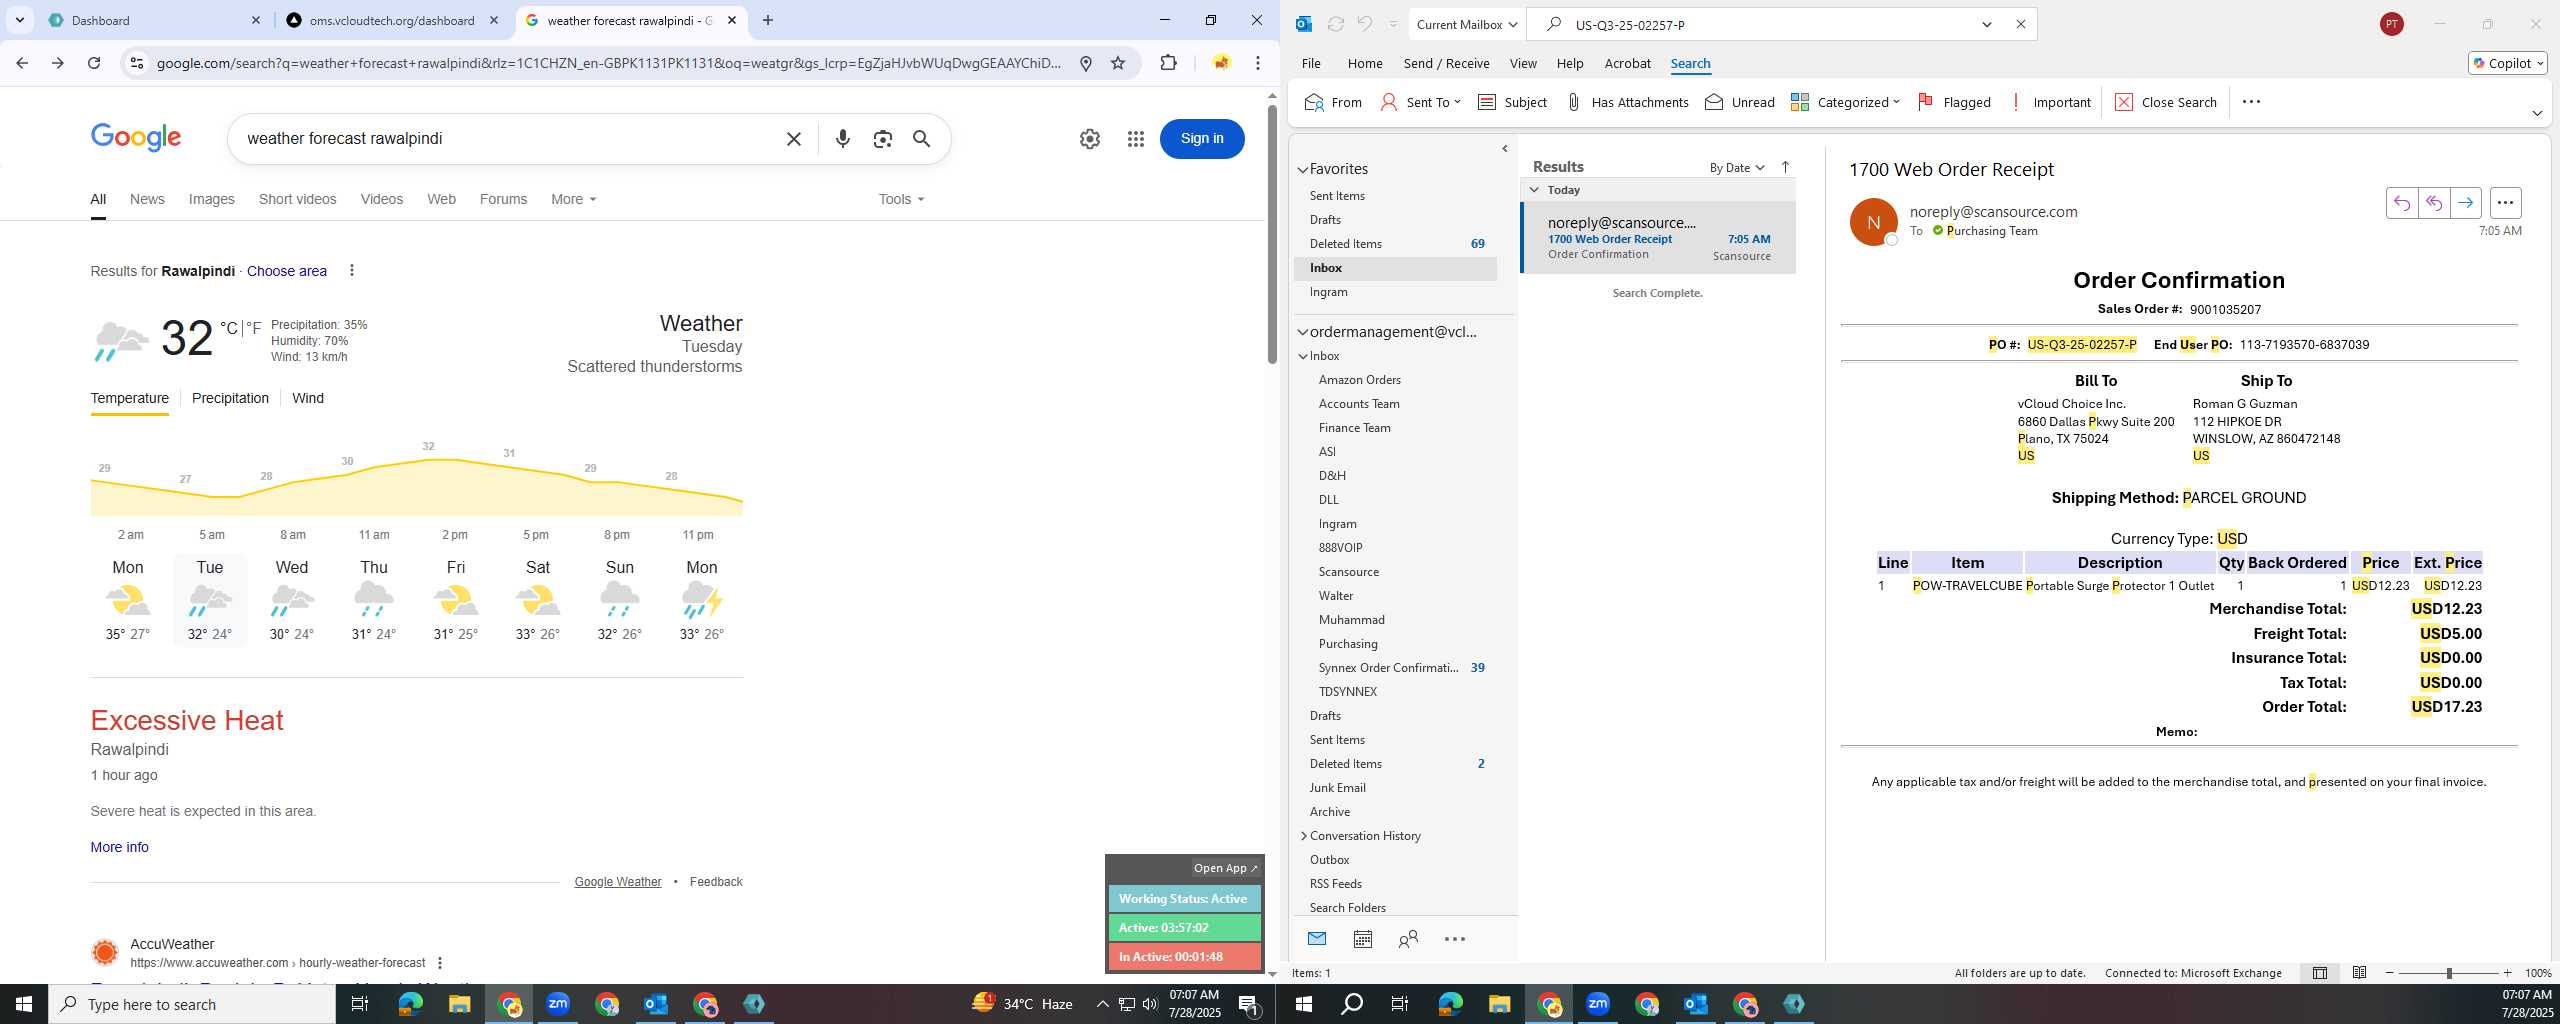Bookmark this page with the star icon

tap(1118, 63)
